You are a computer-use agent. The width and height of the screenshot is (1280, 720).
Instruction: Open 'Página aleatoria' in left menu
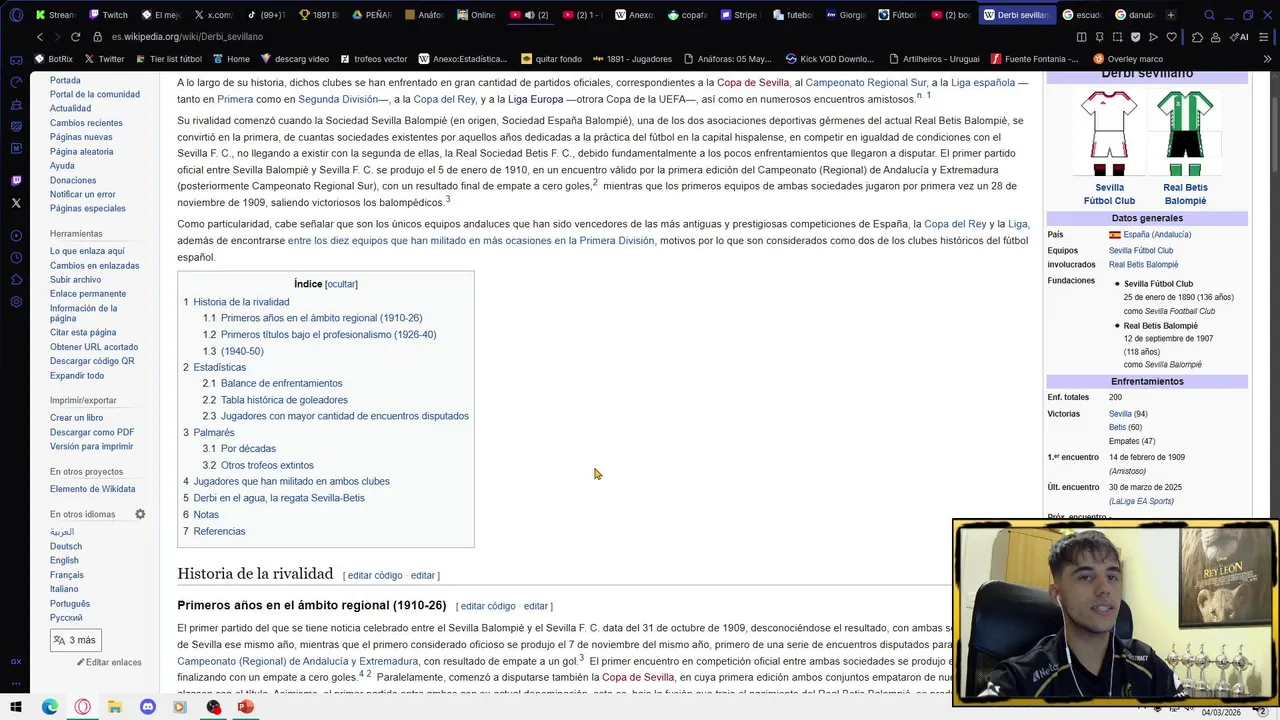point(82,151)
